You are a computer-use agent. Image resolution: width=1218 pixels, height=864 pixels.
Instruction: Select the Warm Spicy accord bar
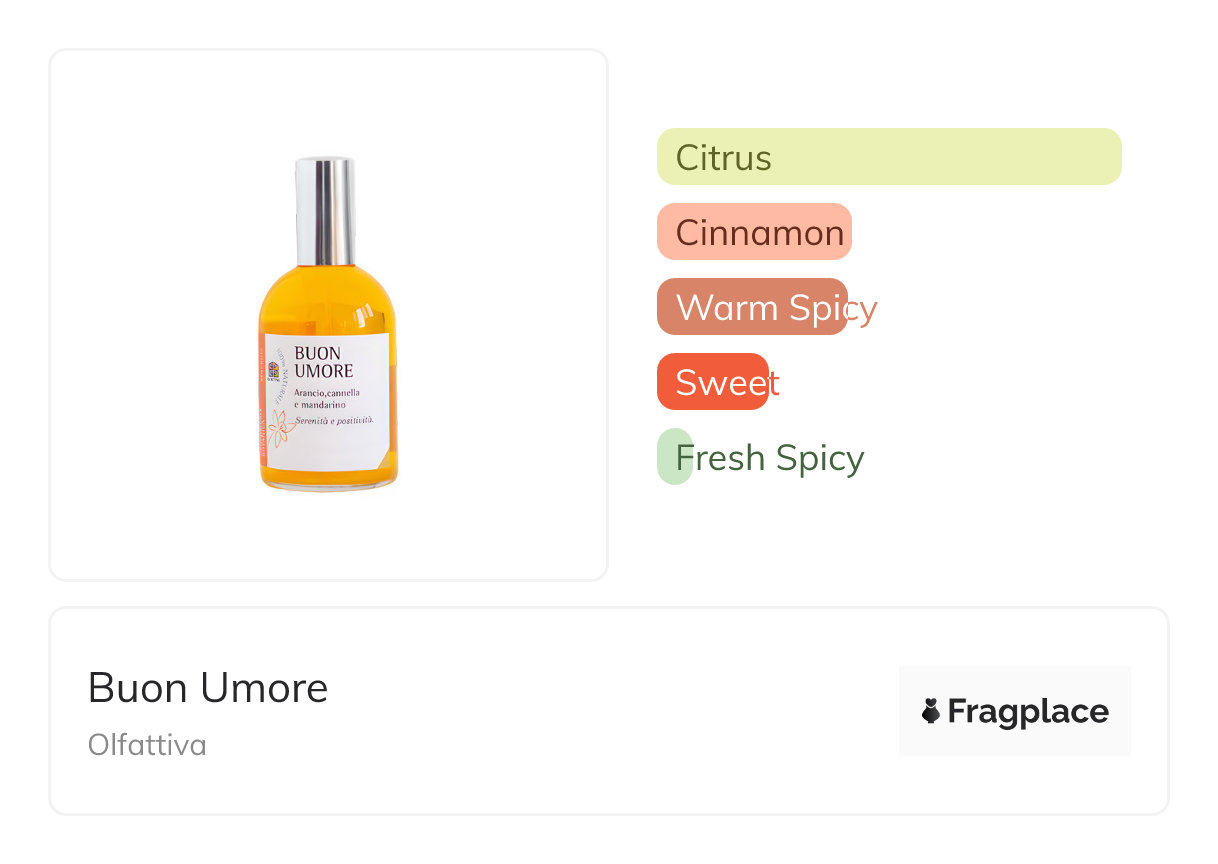coord(752,307)
